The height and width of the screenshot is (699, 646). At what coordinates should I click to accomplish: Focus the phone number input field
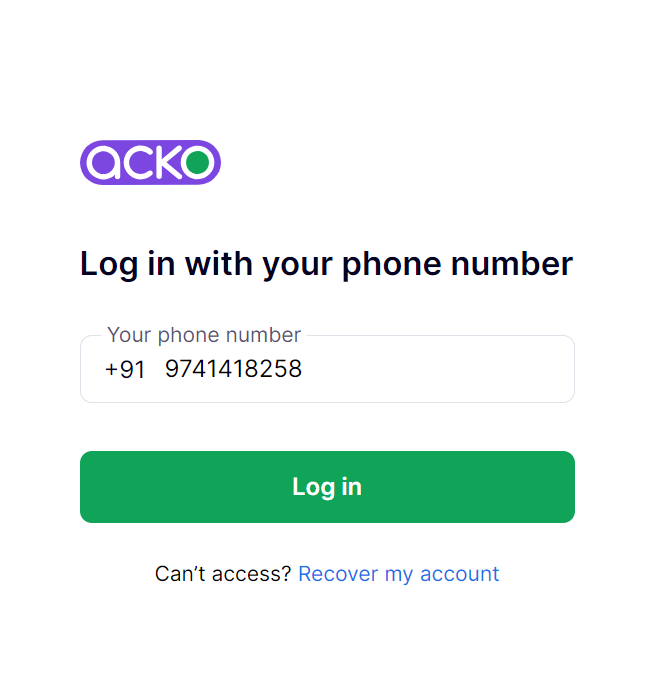(x=327, y=369)
